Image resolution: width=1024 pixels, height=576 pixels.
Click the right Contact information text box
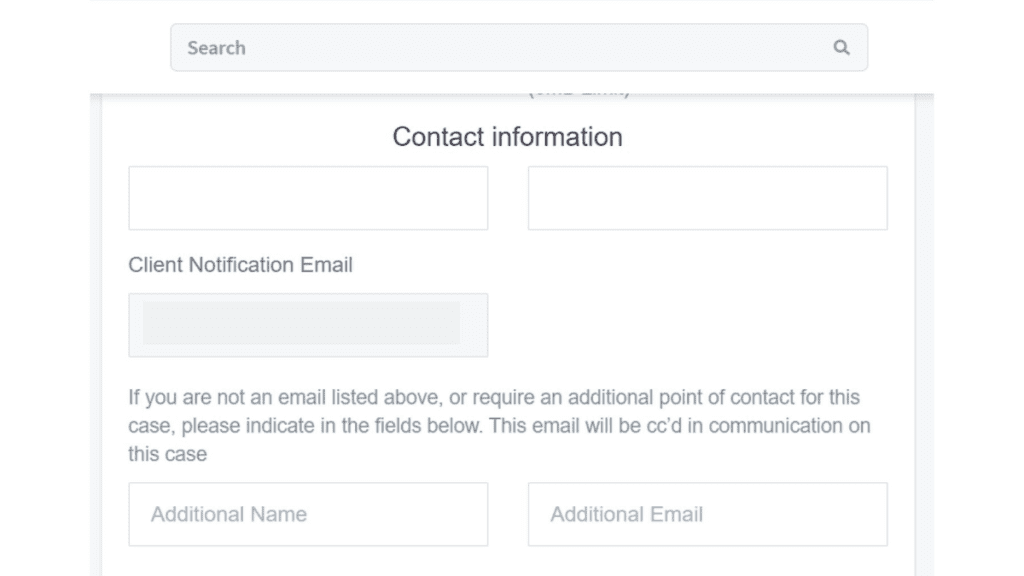(x=707, y=197)
